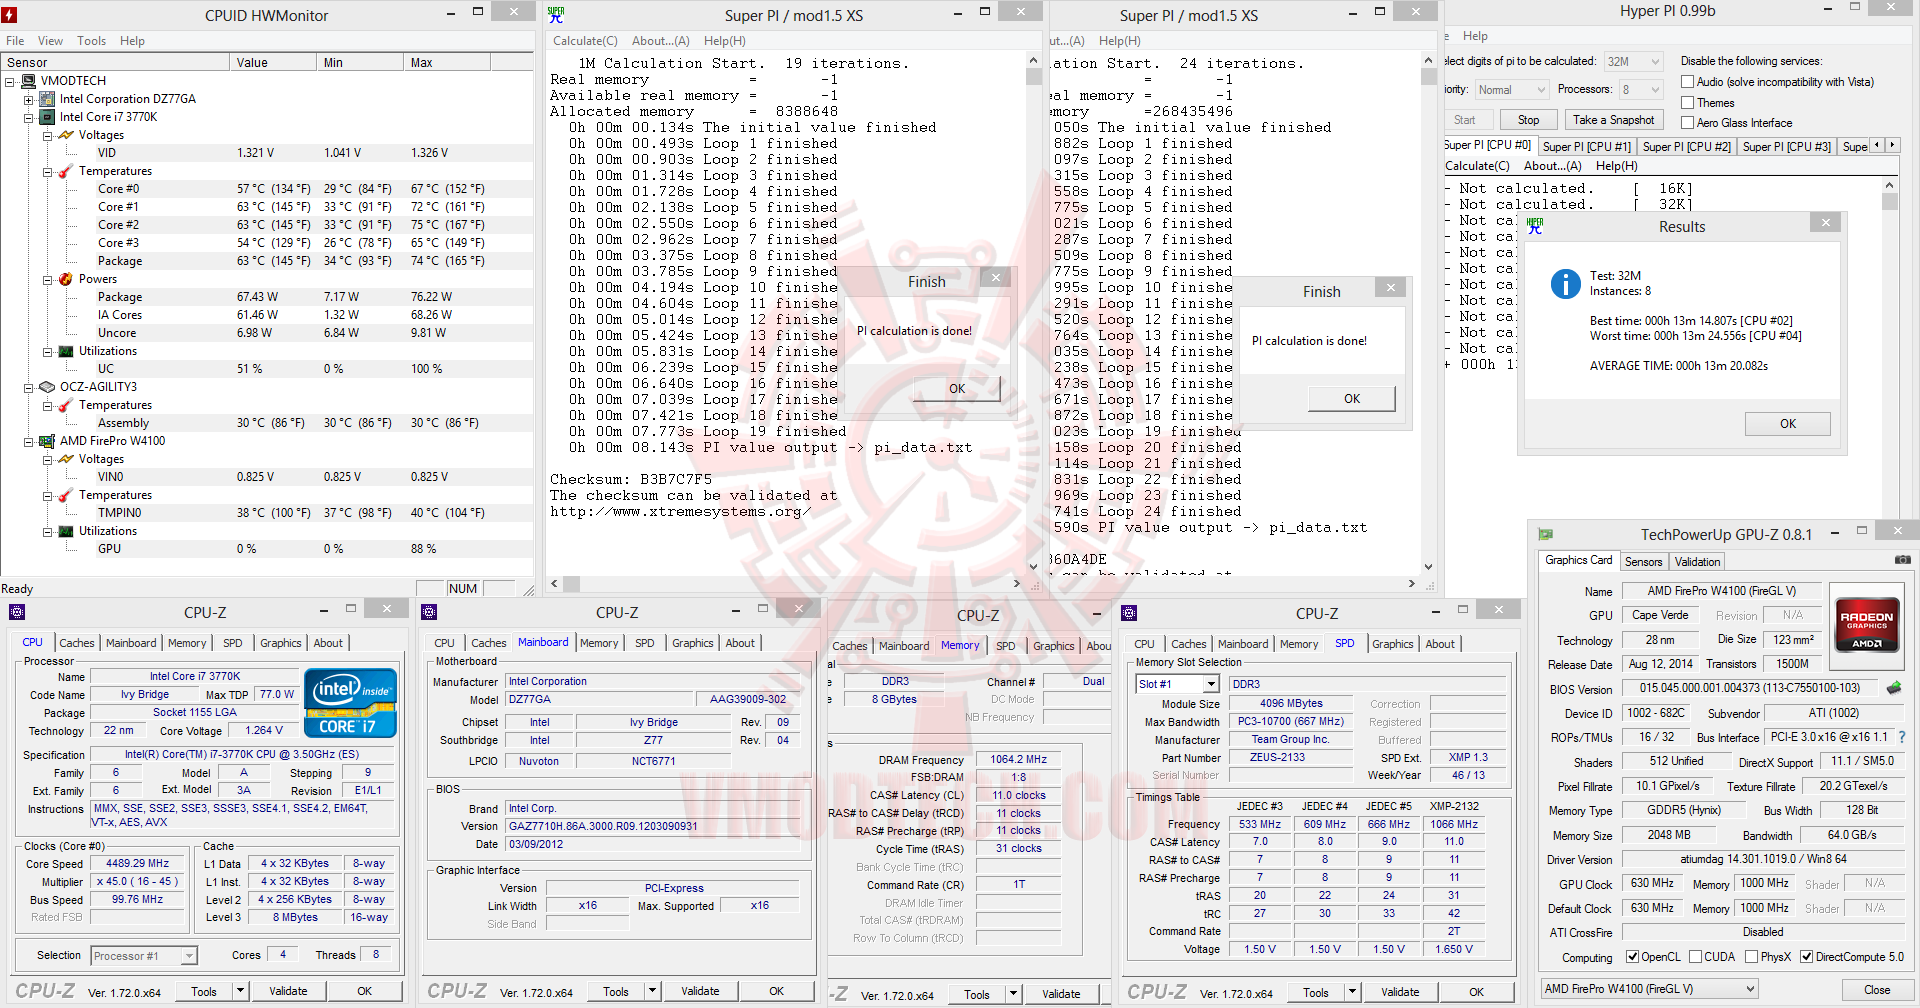Click the Close button in GPU-Z
This screenshot has height=1008, width=1920.
click(1877, 989)
